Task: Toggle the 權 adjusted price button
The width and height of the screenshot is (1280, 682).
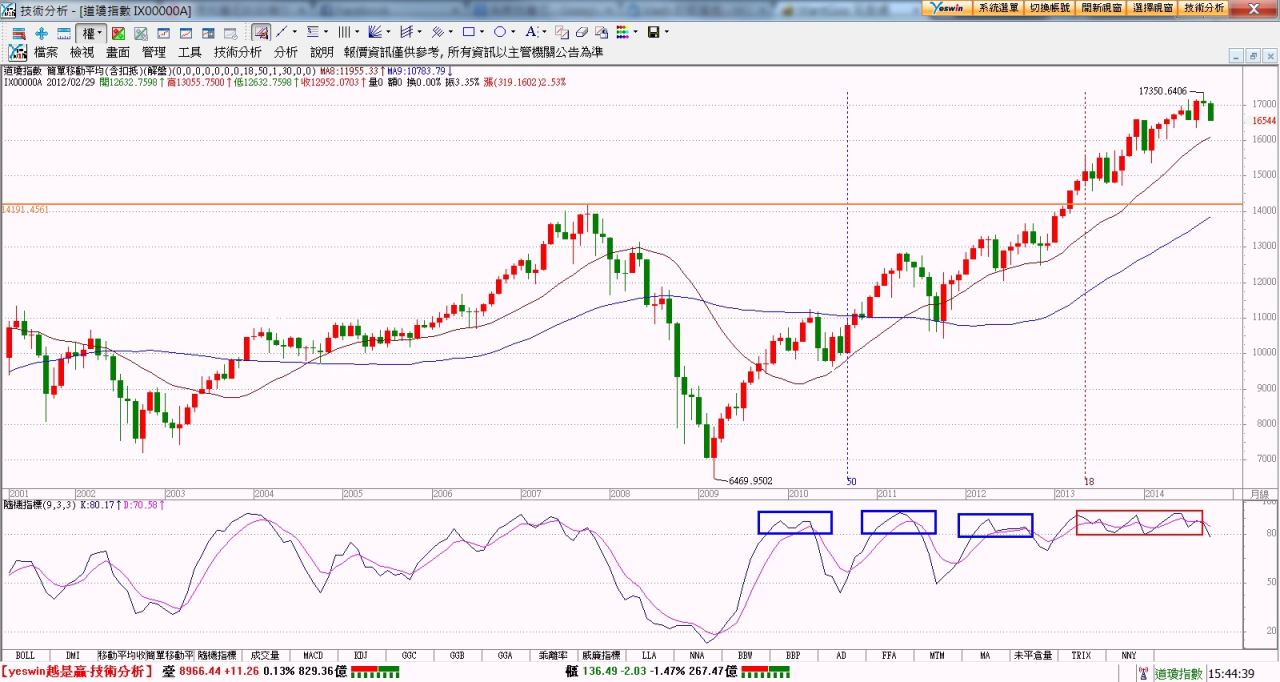Action: pyautogui.click(x=88, y=33)
